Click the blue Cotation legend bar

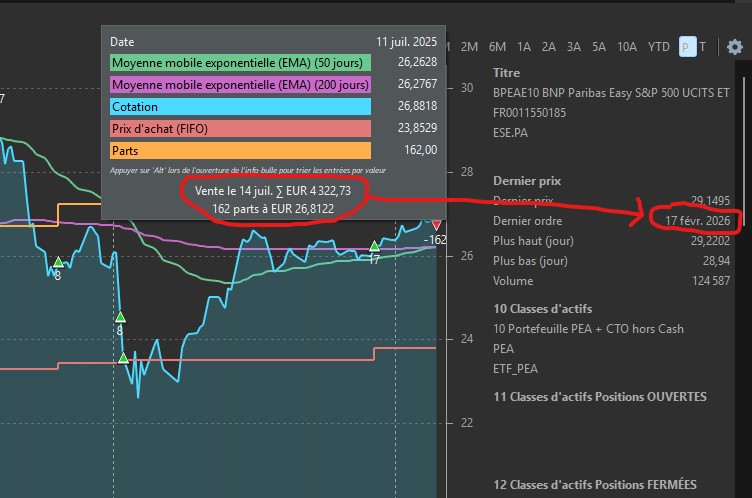(241, 107)
